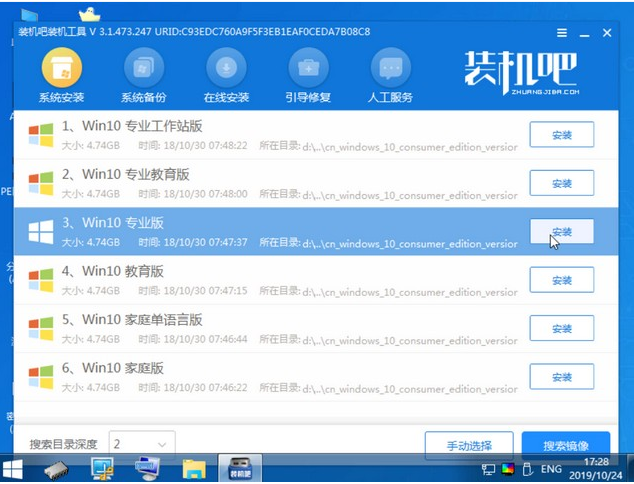Click 手动选择 manual select button

tap(469, 446)
